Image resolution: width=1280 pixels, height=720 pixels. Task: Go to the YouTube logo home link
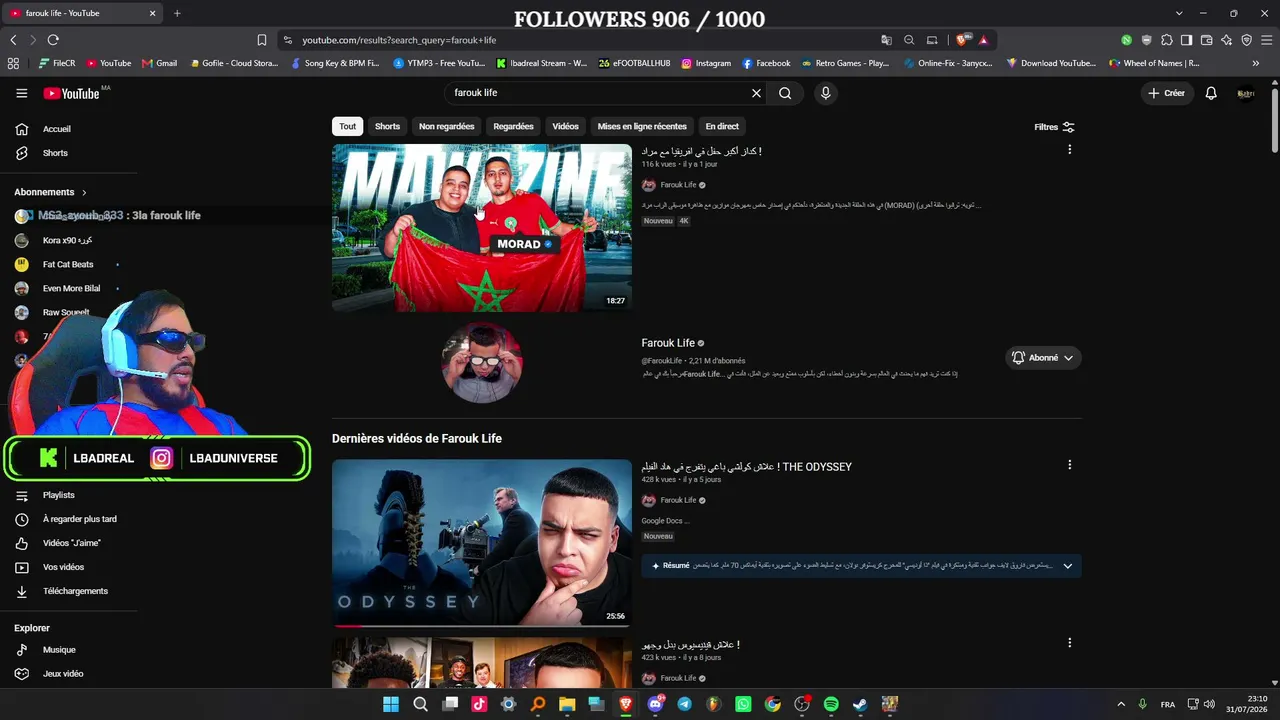[x=71, y=93]
